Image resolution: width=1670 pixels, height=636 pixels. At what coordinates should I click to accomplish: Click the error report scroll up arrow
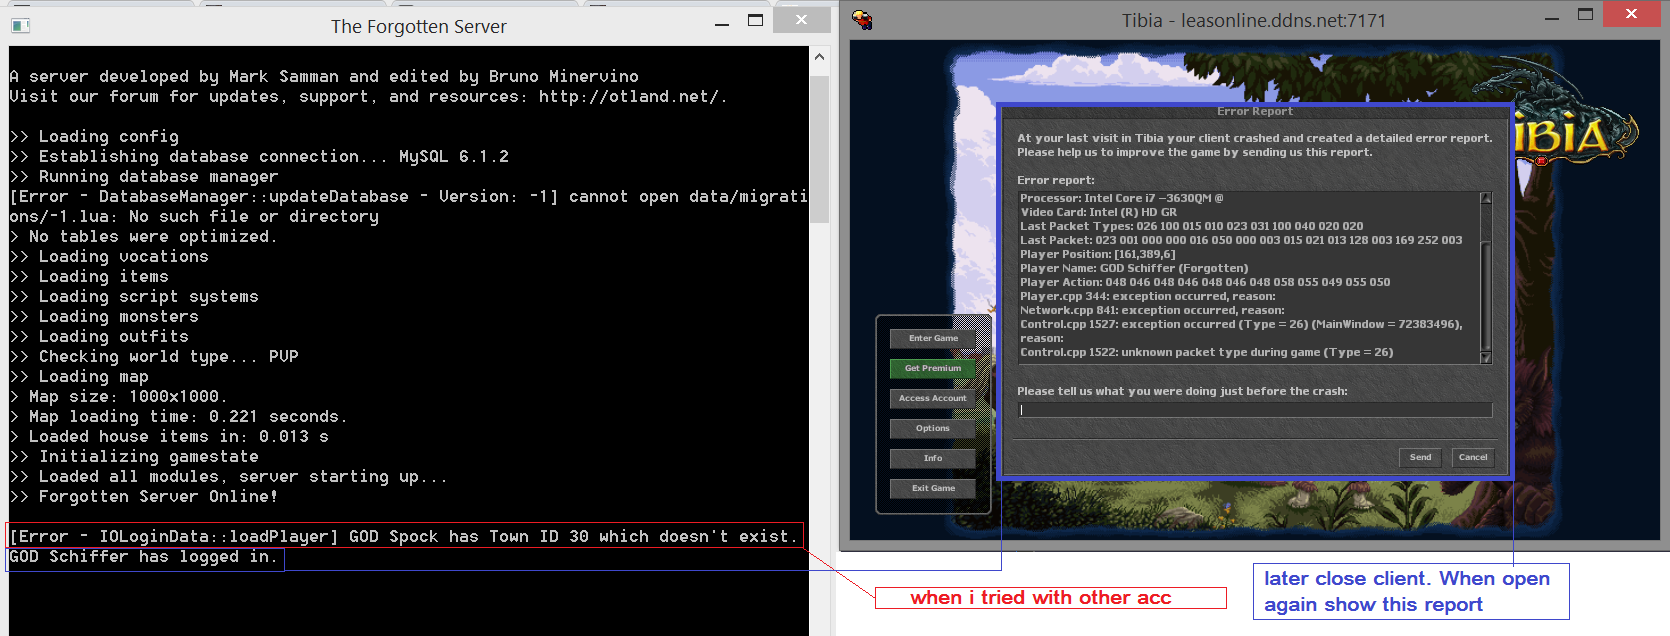coord(1486,198)
